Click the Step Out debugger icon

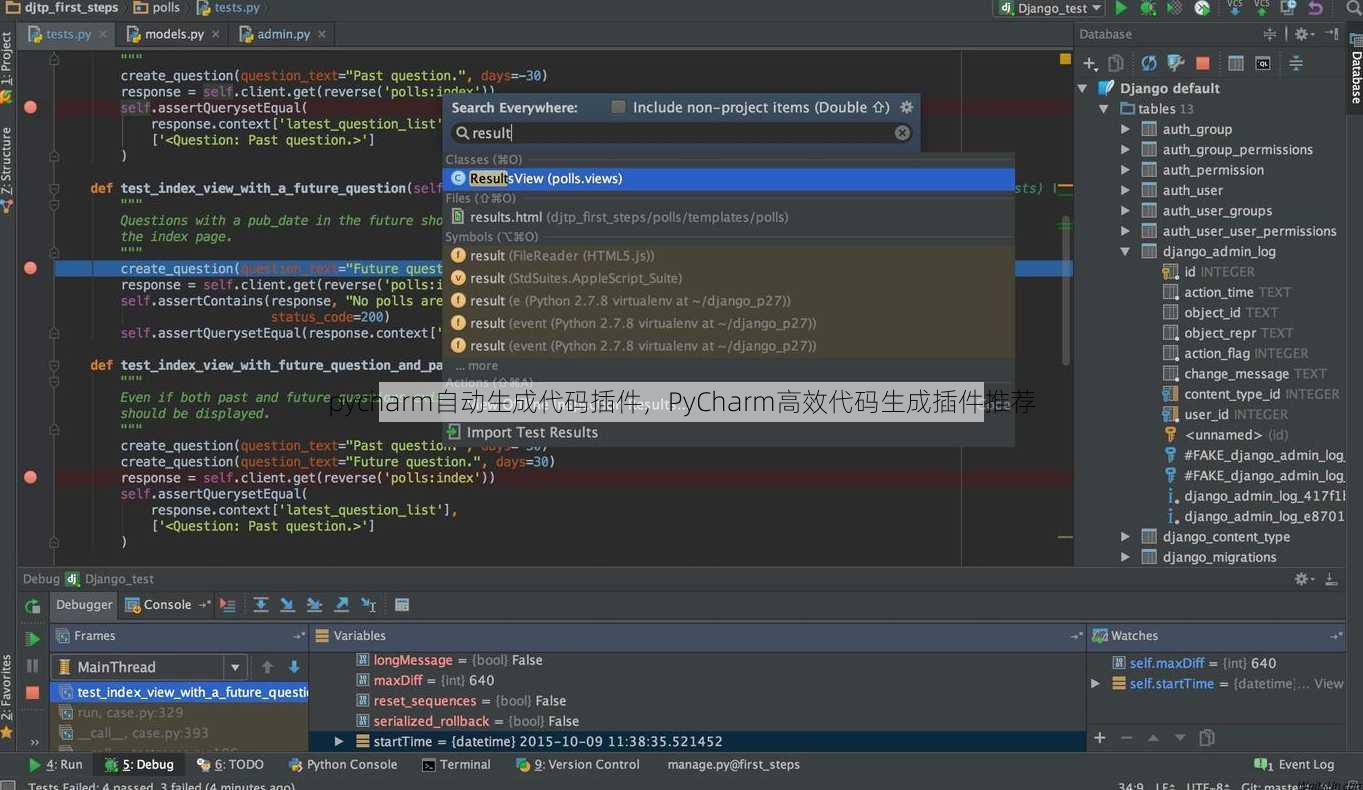coord(342,605)
